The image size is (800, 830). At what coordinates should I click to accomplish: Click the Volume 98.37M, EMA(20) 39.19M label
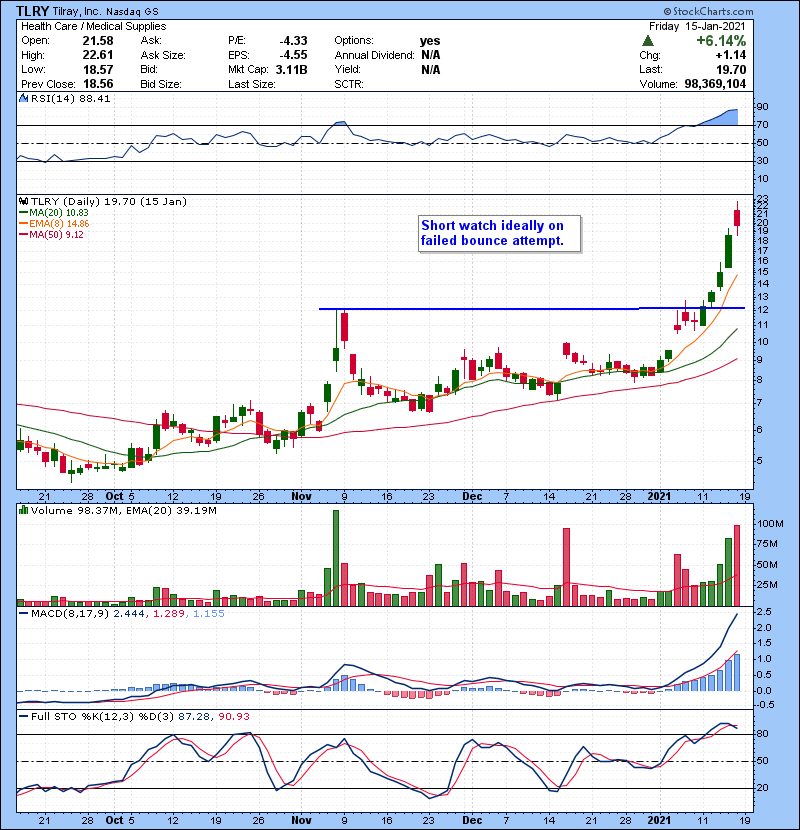point(123,511)
